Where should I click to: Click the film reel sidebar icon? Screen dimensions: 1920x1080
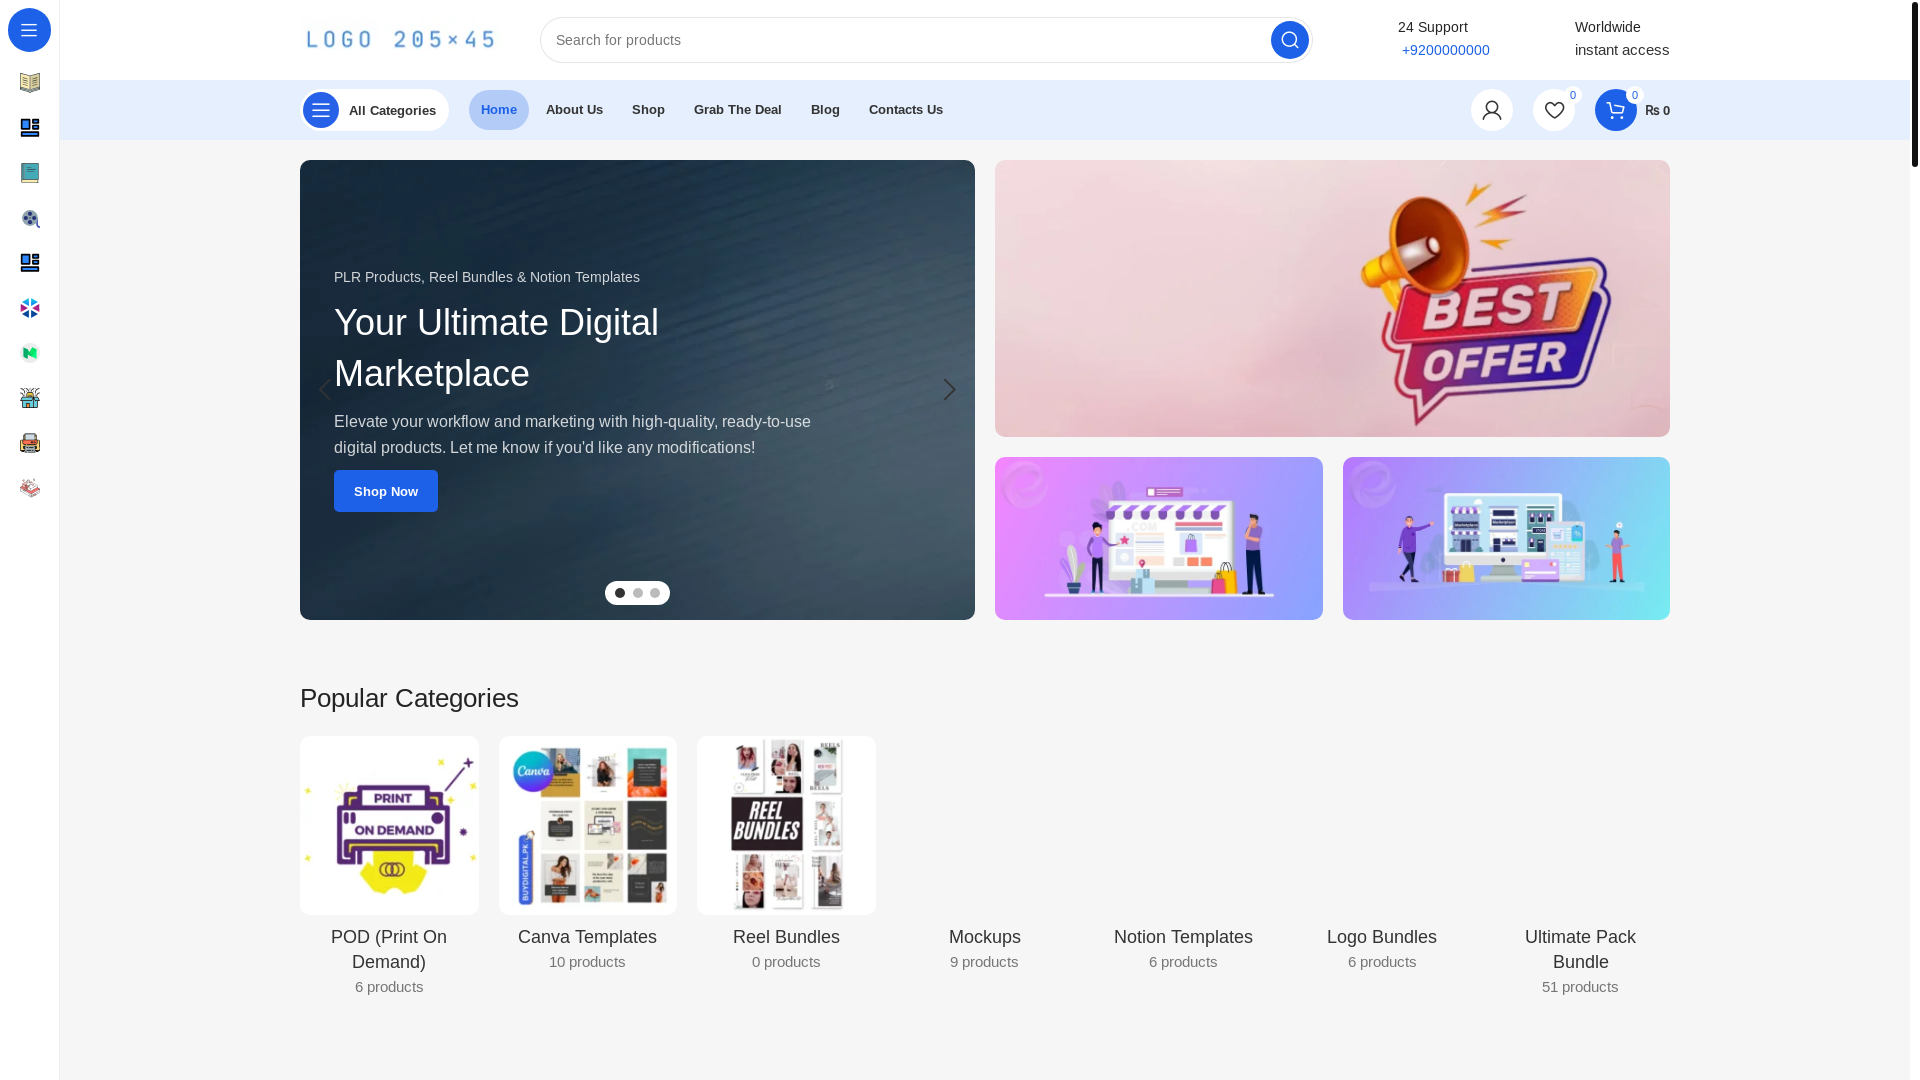pos(30,218)
